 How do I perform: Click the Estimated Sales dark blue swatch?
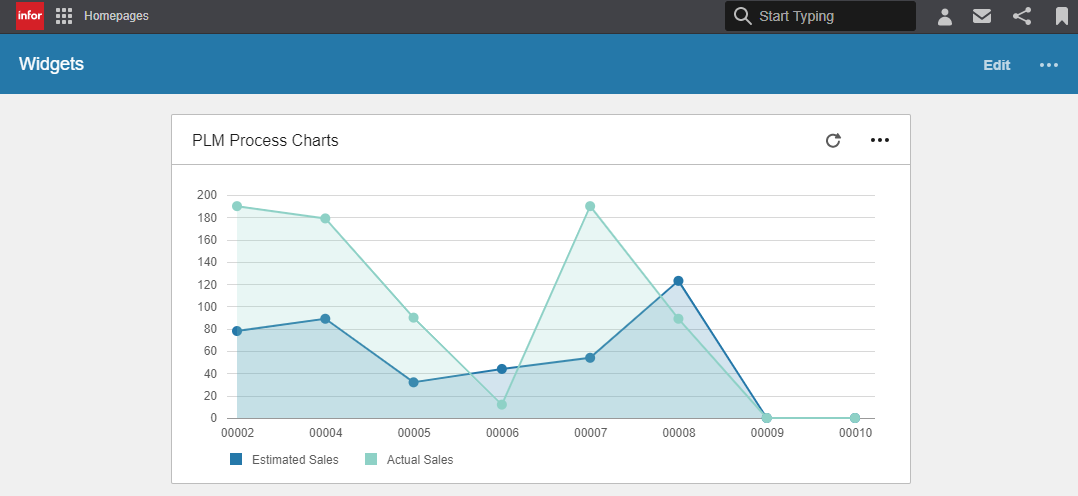point(236,460)
